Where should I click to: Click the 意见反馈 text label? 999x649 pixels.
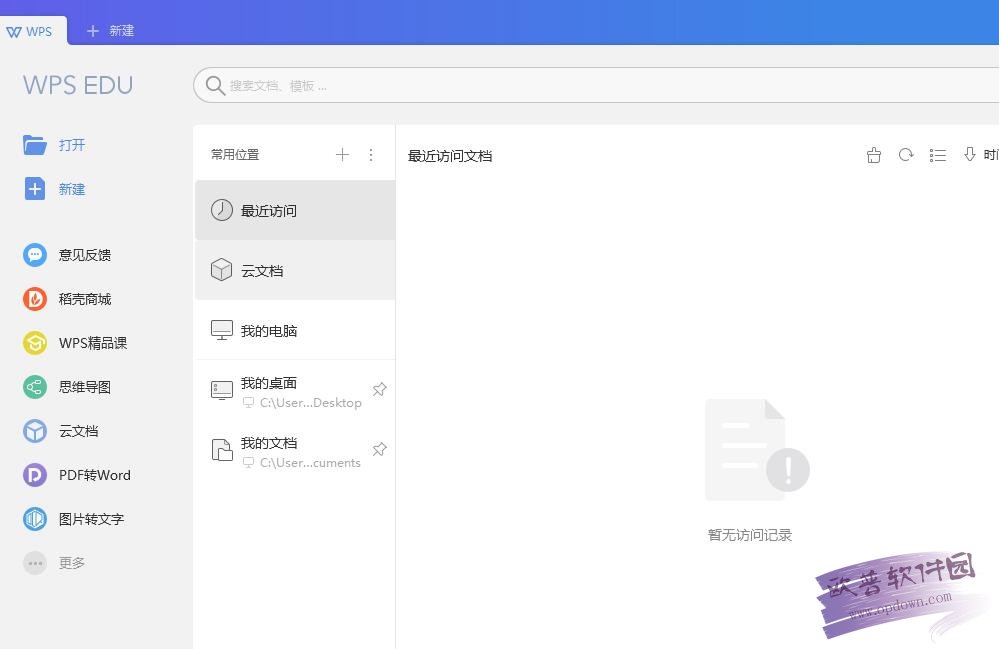click(x=85, y=255)
